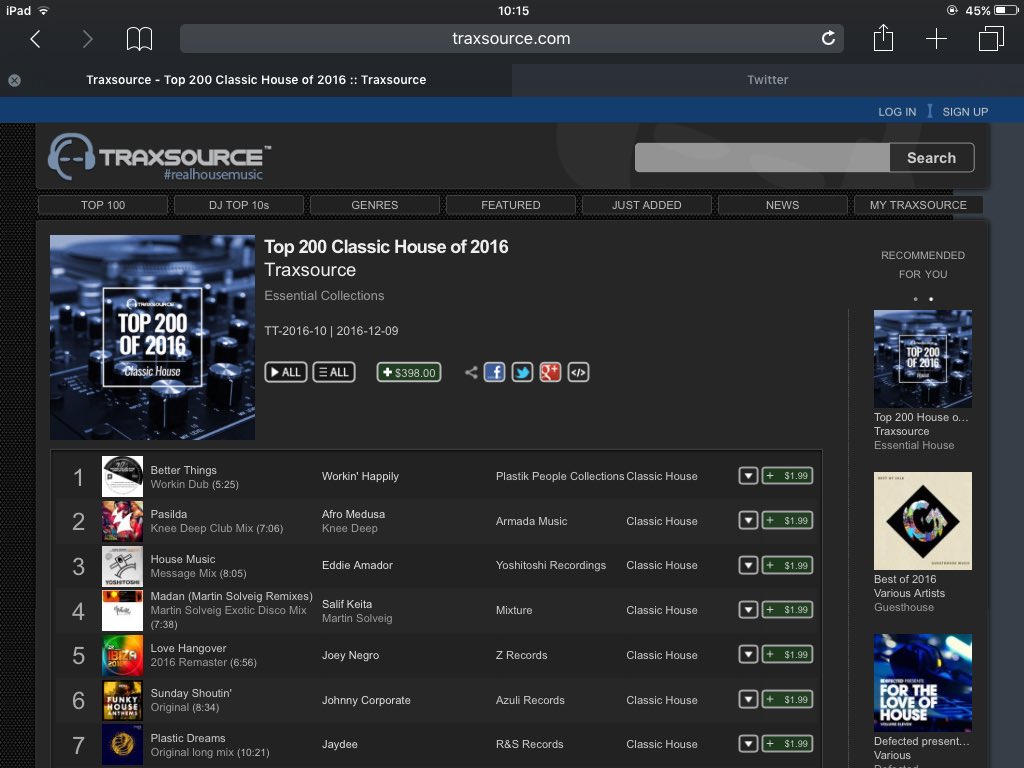
Task: Open Joey Negro artist link
Action: 350,655
